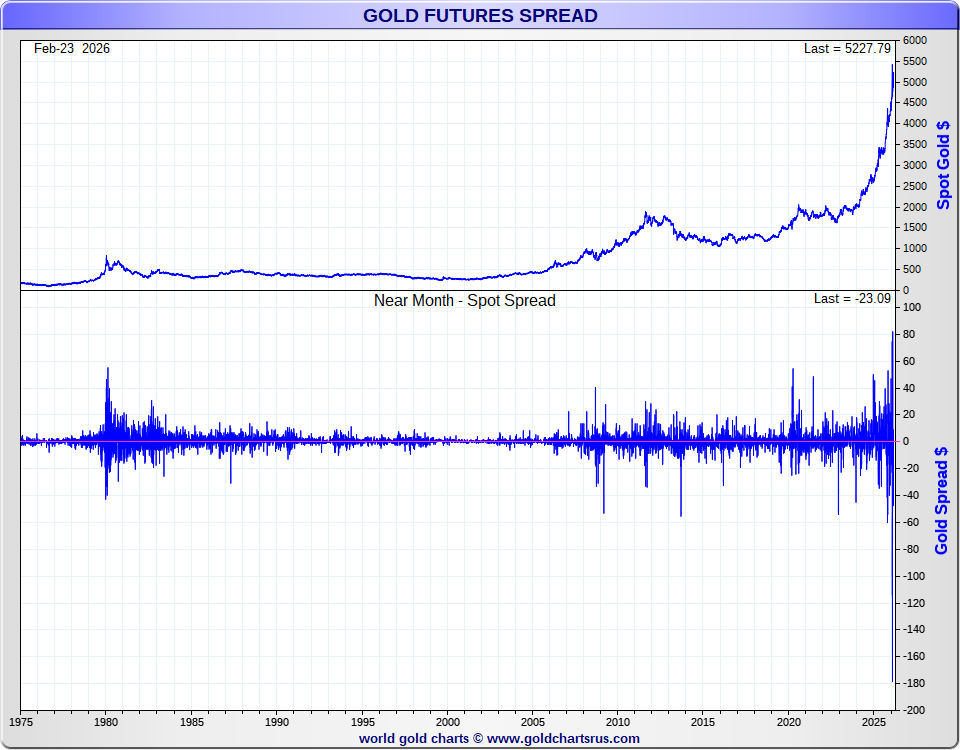Click the GOLD FUTURES SPREAD chart title
Image resolution: width=960 pixels, height=750 pixels.
coord(480,16)
